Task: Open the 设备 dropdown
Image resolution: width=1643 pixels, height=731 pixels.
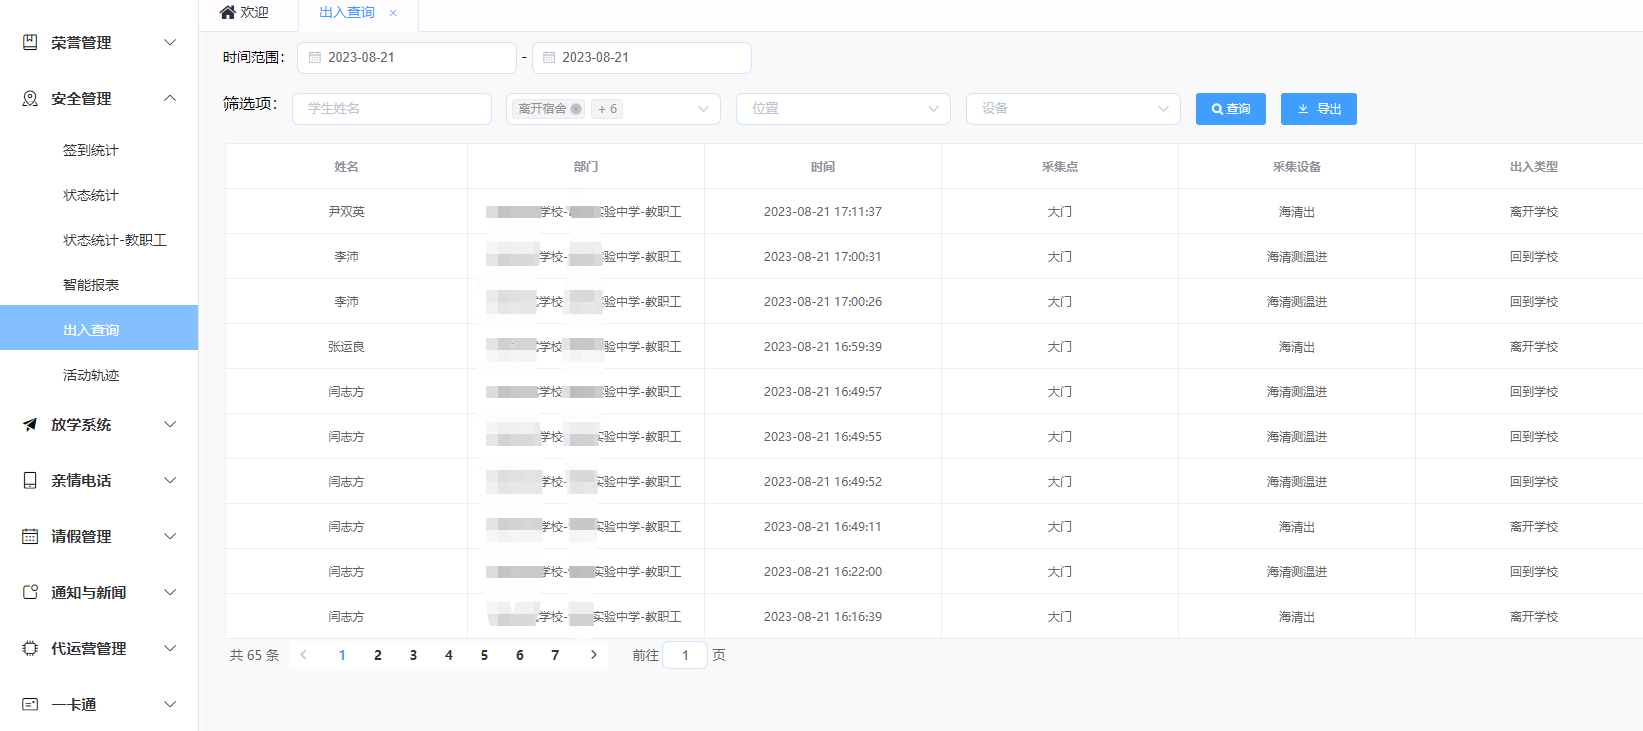Action: click(x=1073, y=109)
